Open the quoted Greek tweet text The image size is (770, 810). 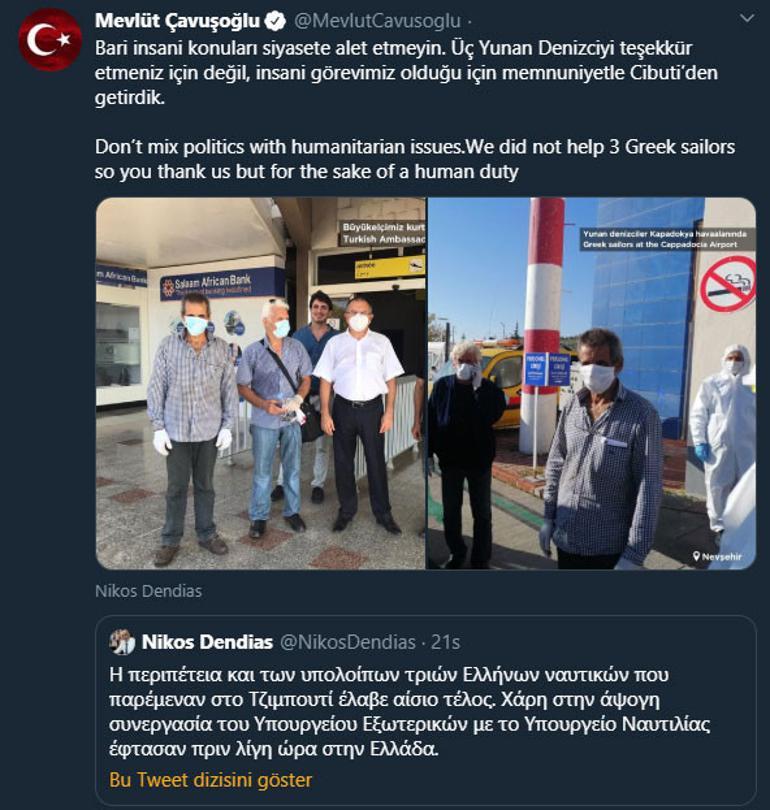[x=410, y=712]
